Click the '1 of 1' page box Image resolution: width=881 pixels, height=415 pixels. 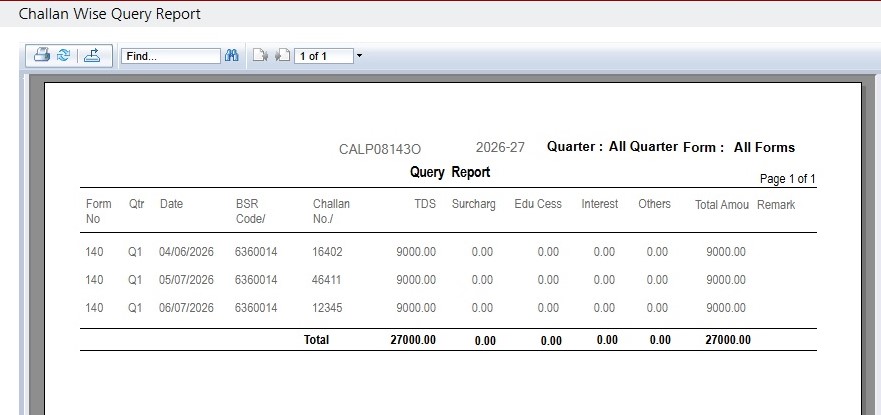tap(324, 56)
